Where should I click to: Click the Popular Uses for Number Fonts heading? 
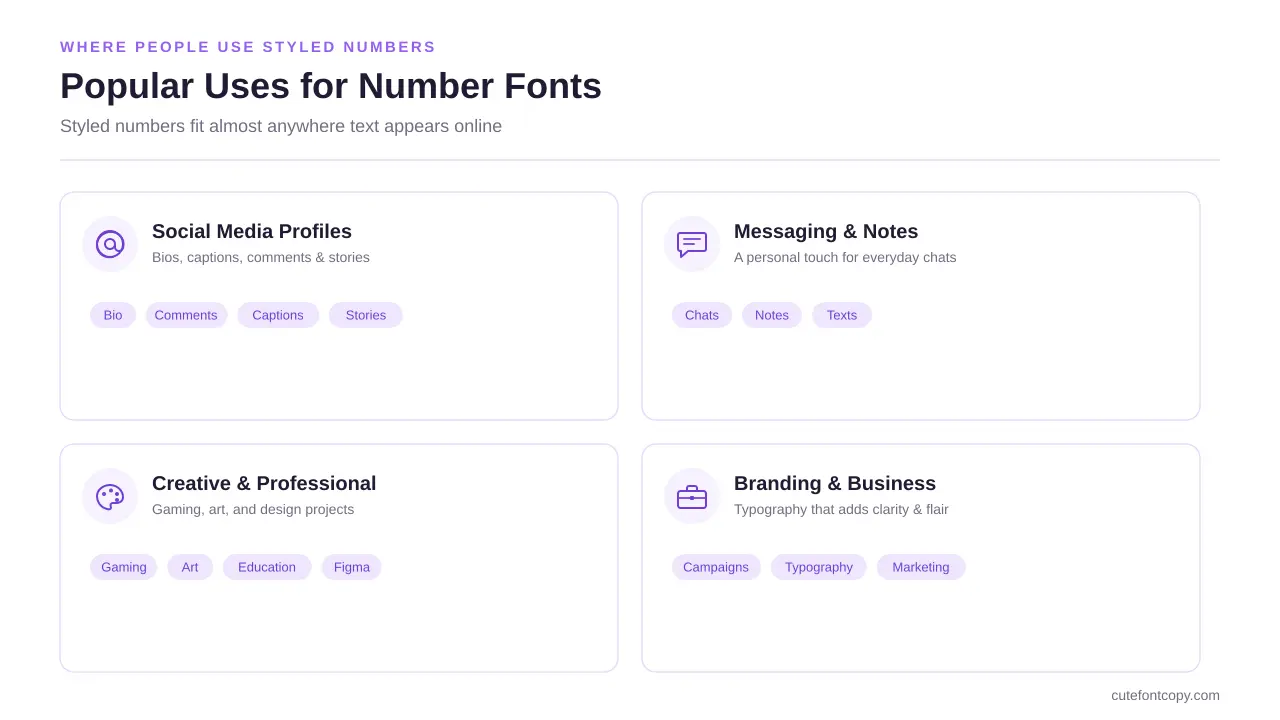(x=331, y=86)
